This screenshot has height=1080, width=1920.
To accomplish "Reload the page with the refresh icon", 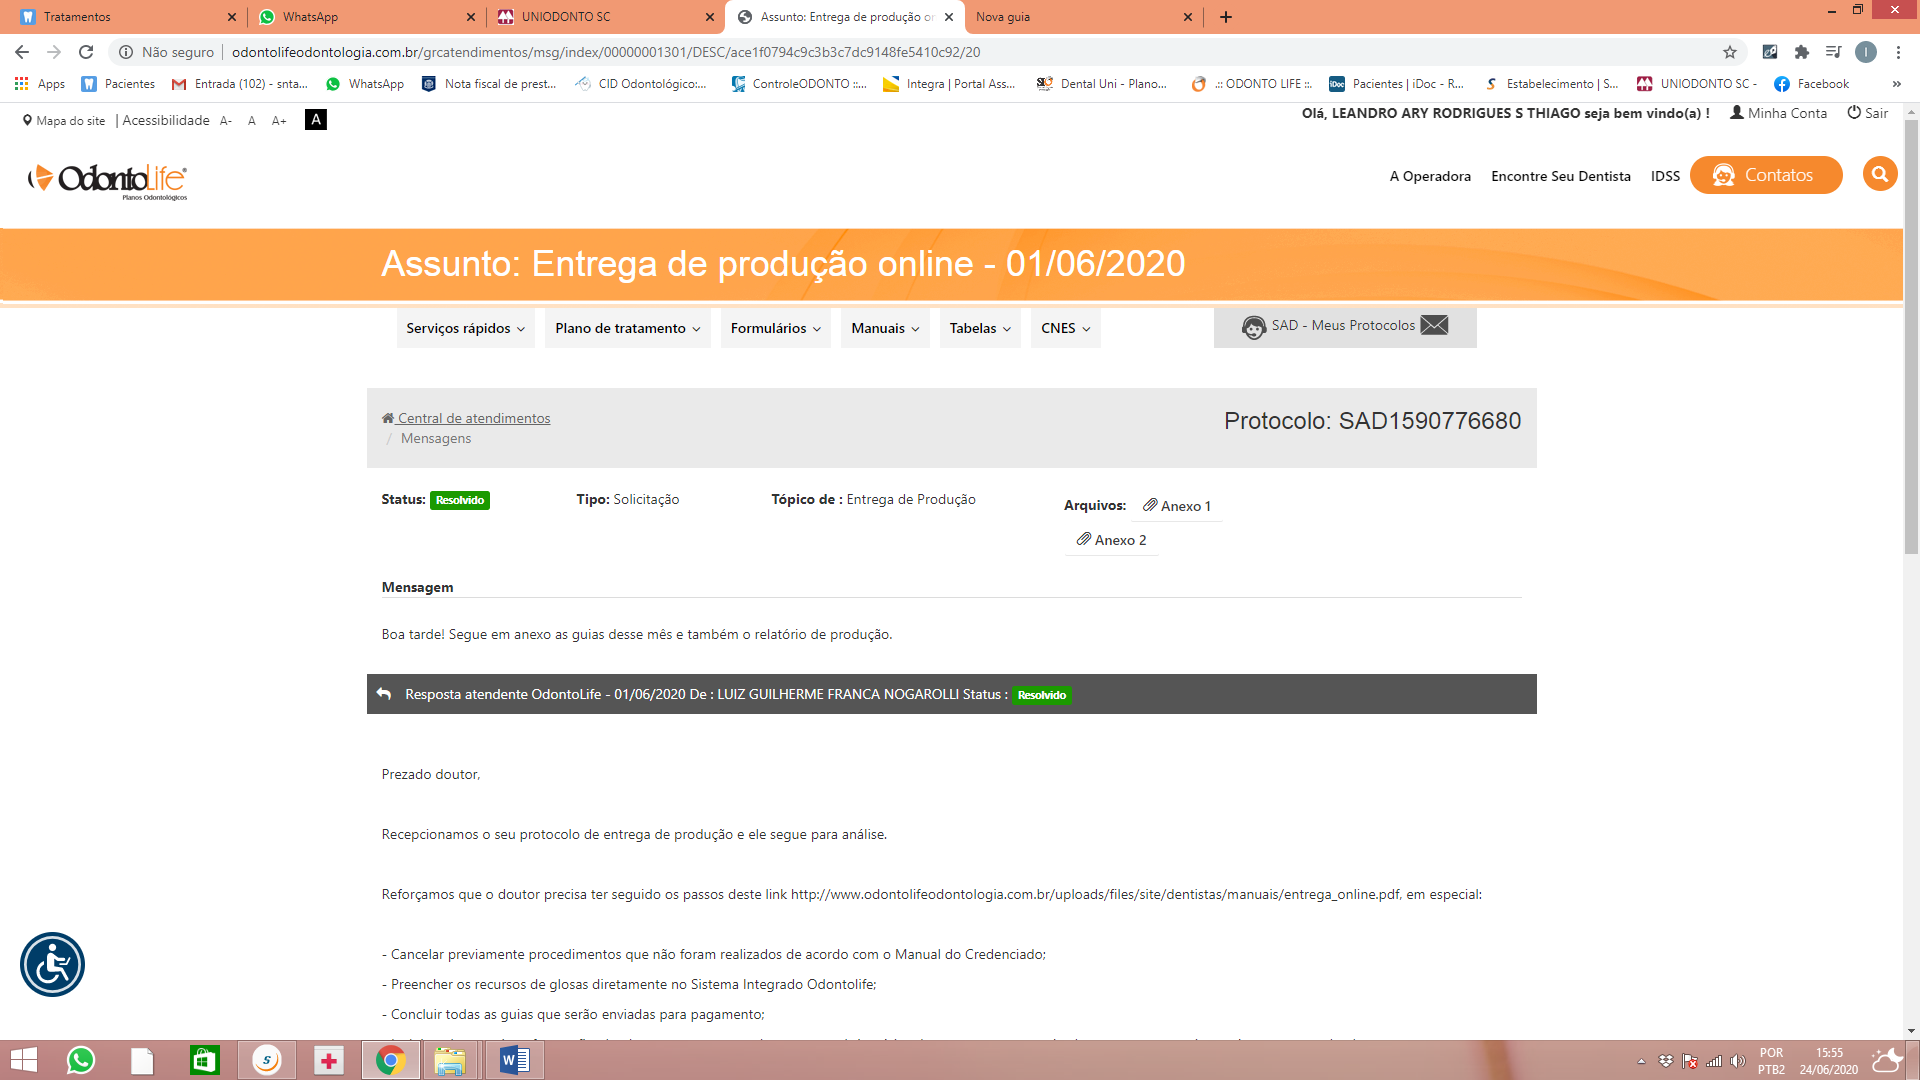I will tap(86, 52).
